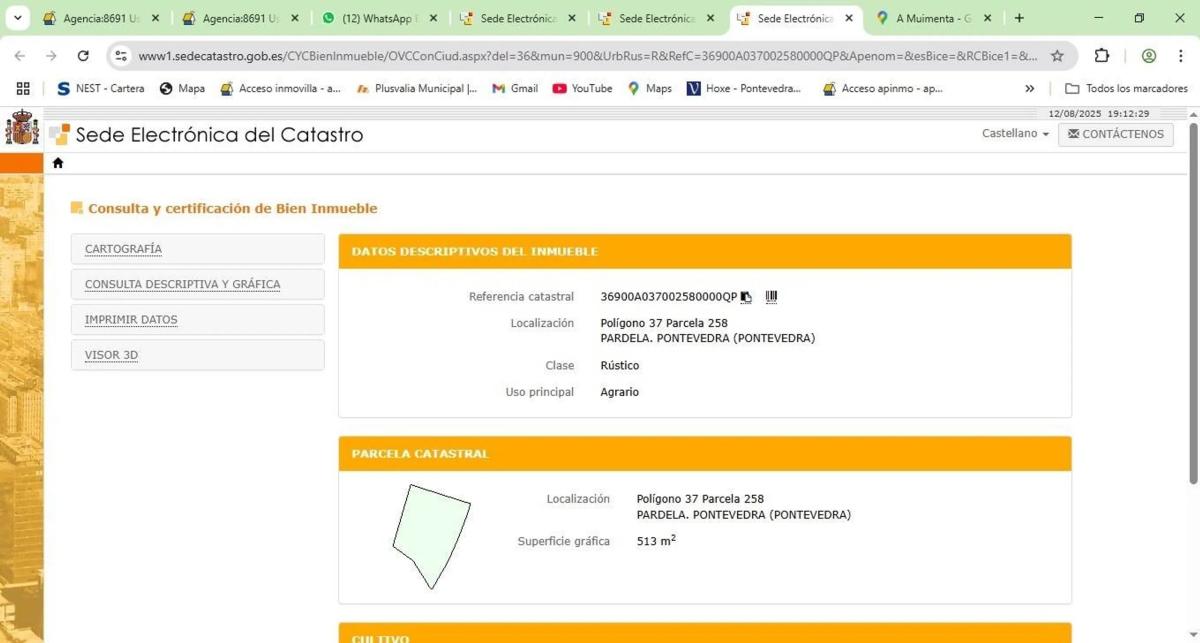Open the browser apps grid icon

(x=23, y=88)
